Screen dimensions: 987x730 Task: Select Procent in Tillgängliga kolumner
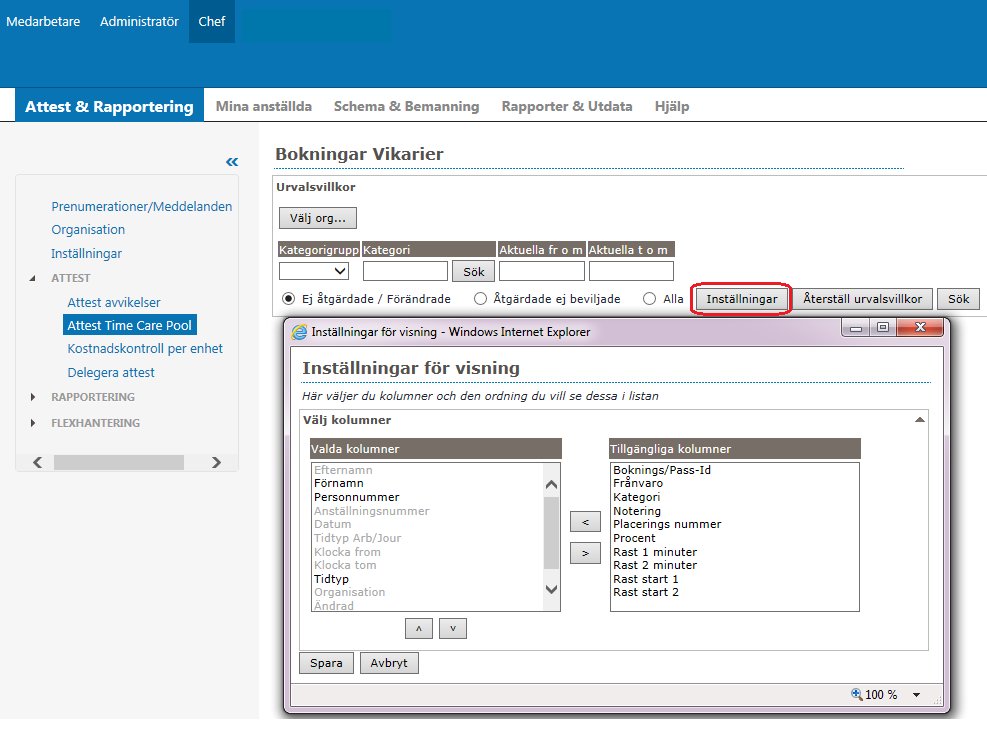click(634, 538)
